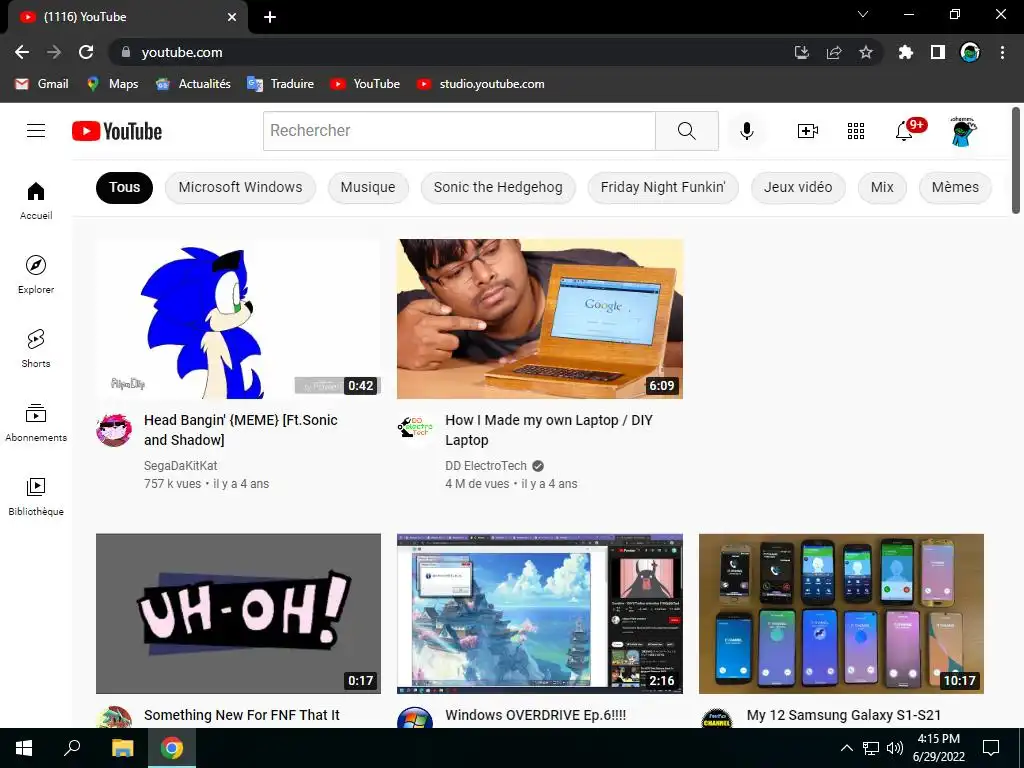Play the Samsung phones thumbnail video
Screen dimensions: 1024x768
[841, 613]
